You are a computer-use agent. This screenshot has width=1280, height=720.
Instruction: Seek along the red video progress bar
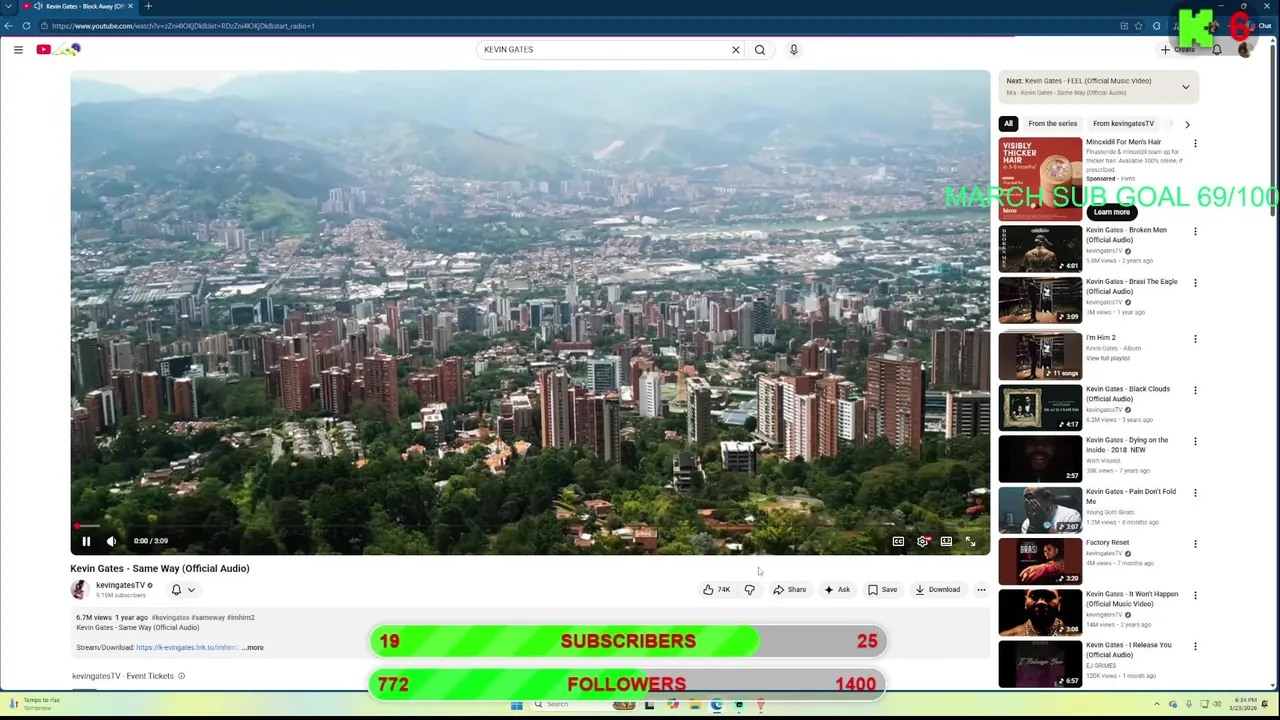(x=530, y=525)
